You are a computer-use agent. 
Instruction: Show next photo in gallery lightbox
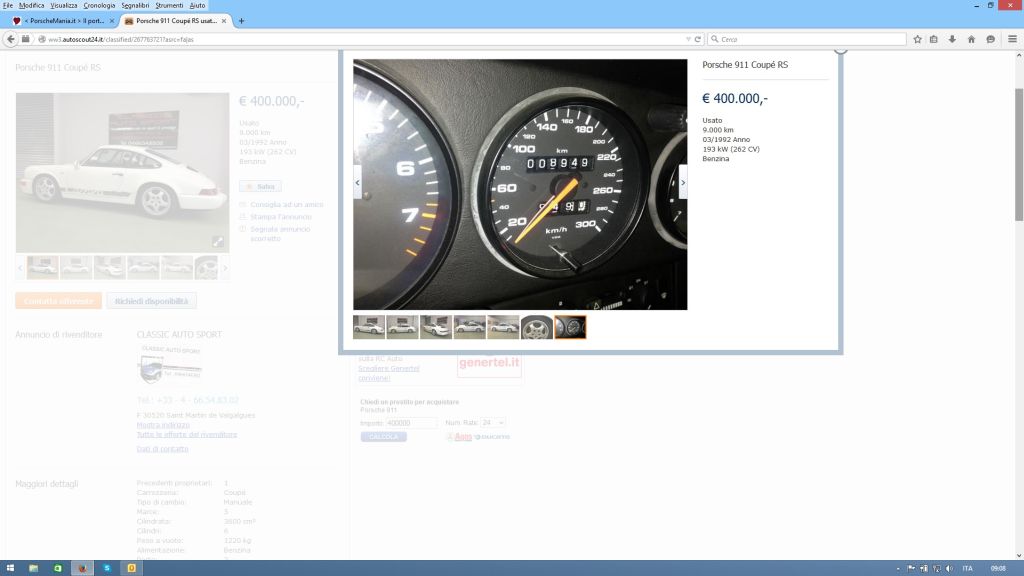point(683,182)
